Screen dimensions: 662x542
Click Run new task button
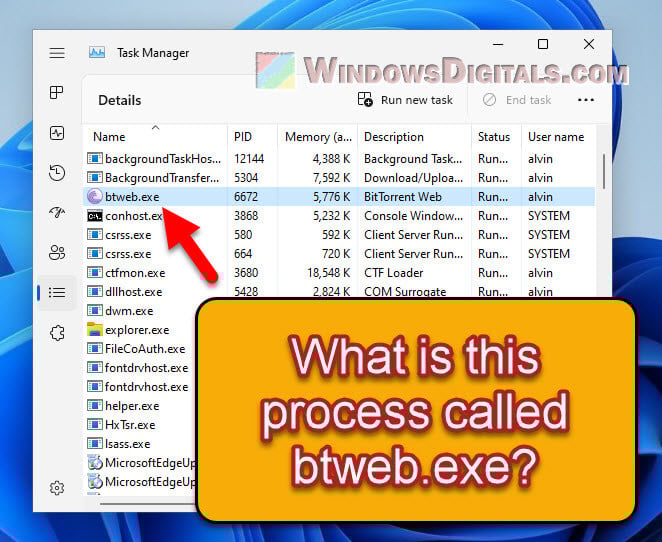[405, 100]
